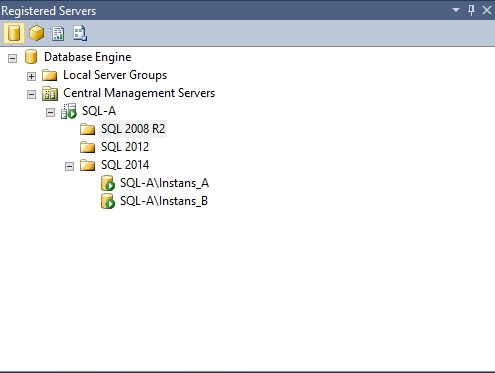
Task: Select the Database Engine toolbar icon
Action: tap(14, 33)
